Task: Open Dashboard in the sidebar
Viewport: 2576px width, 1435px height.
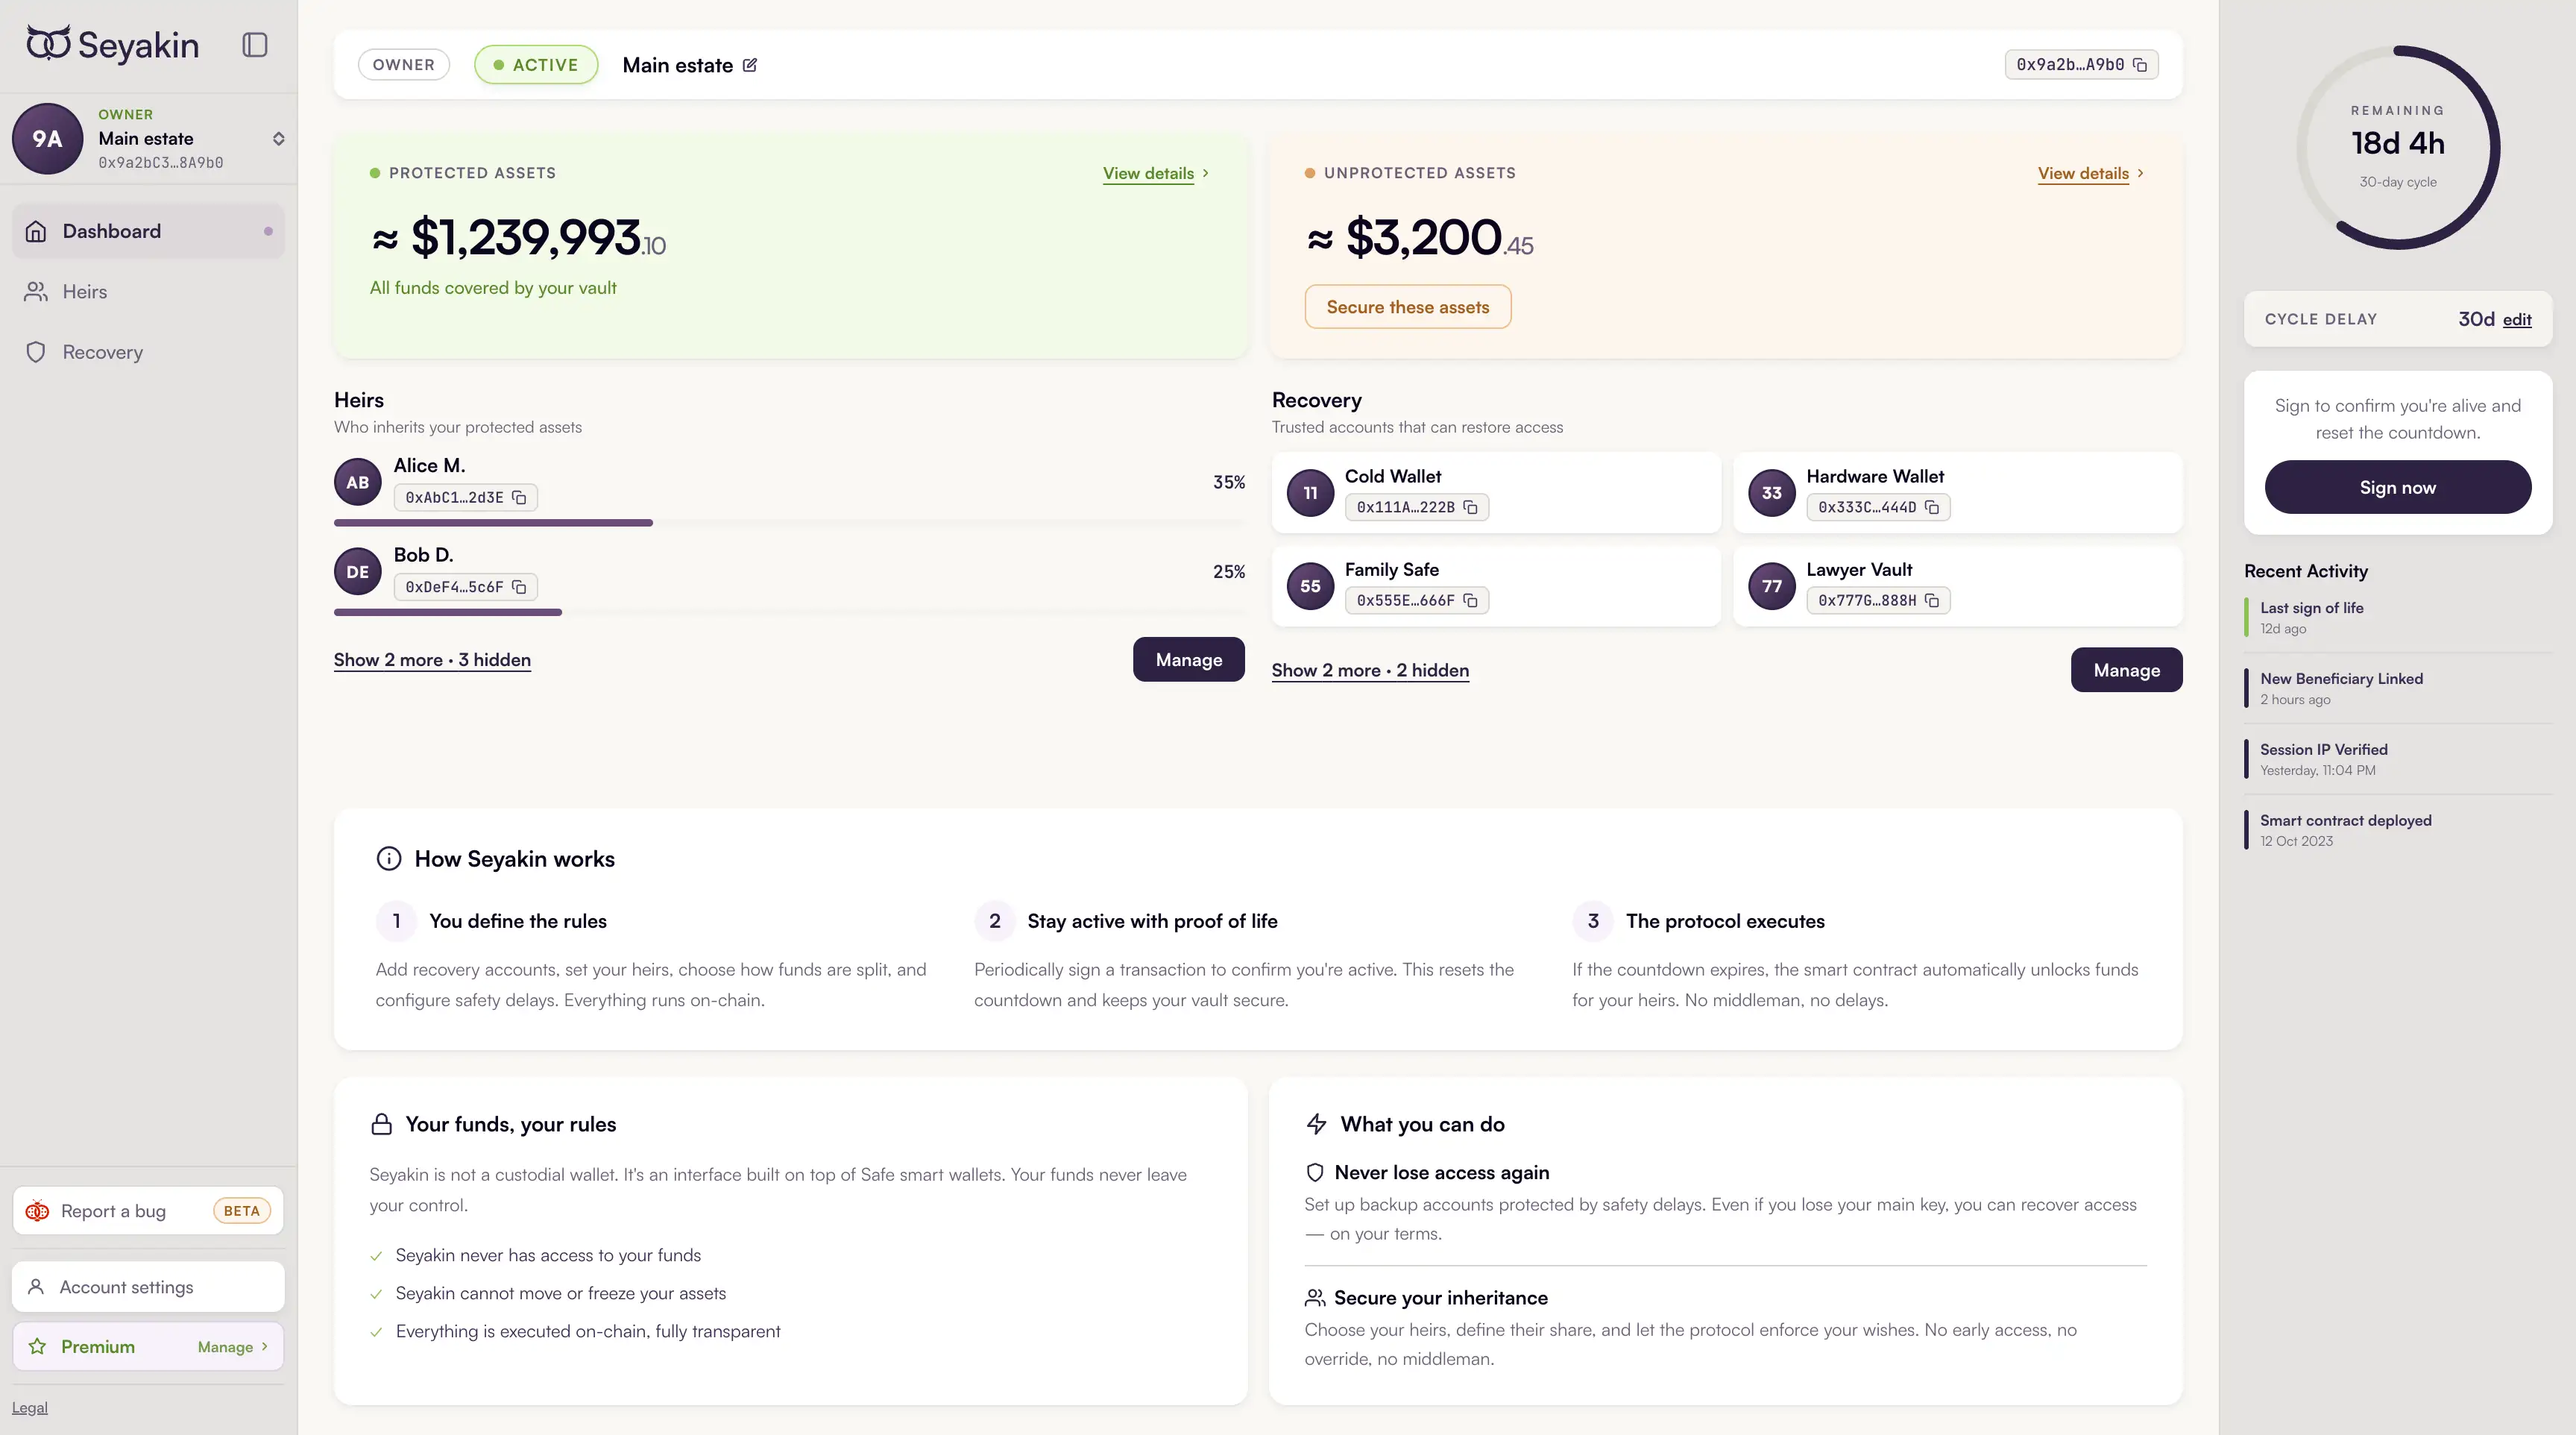Action: coord(148,231)
